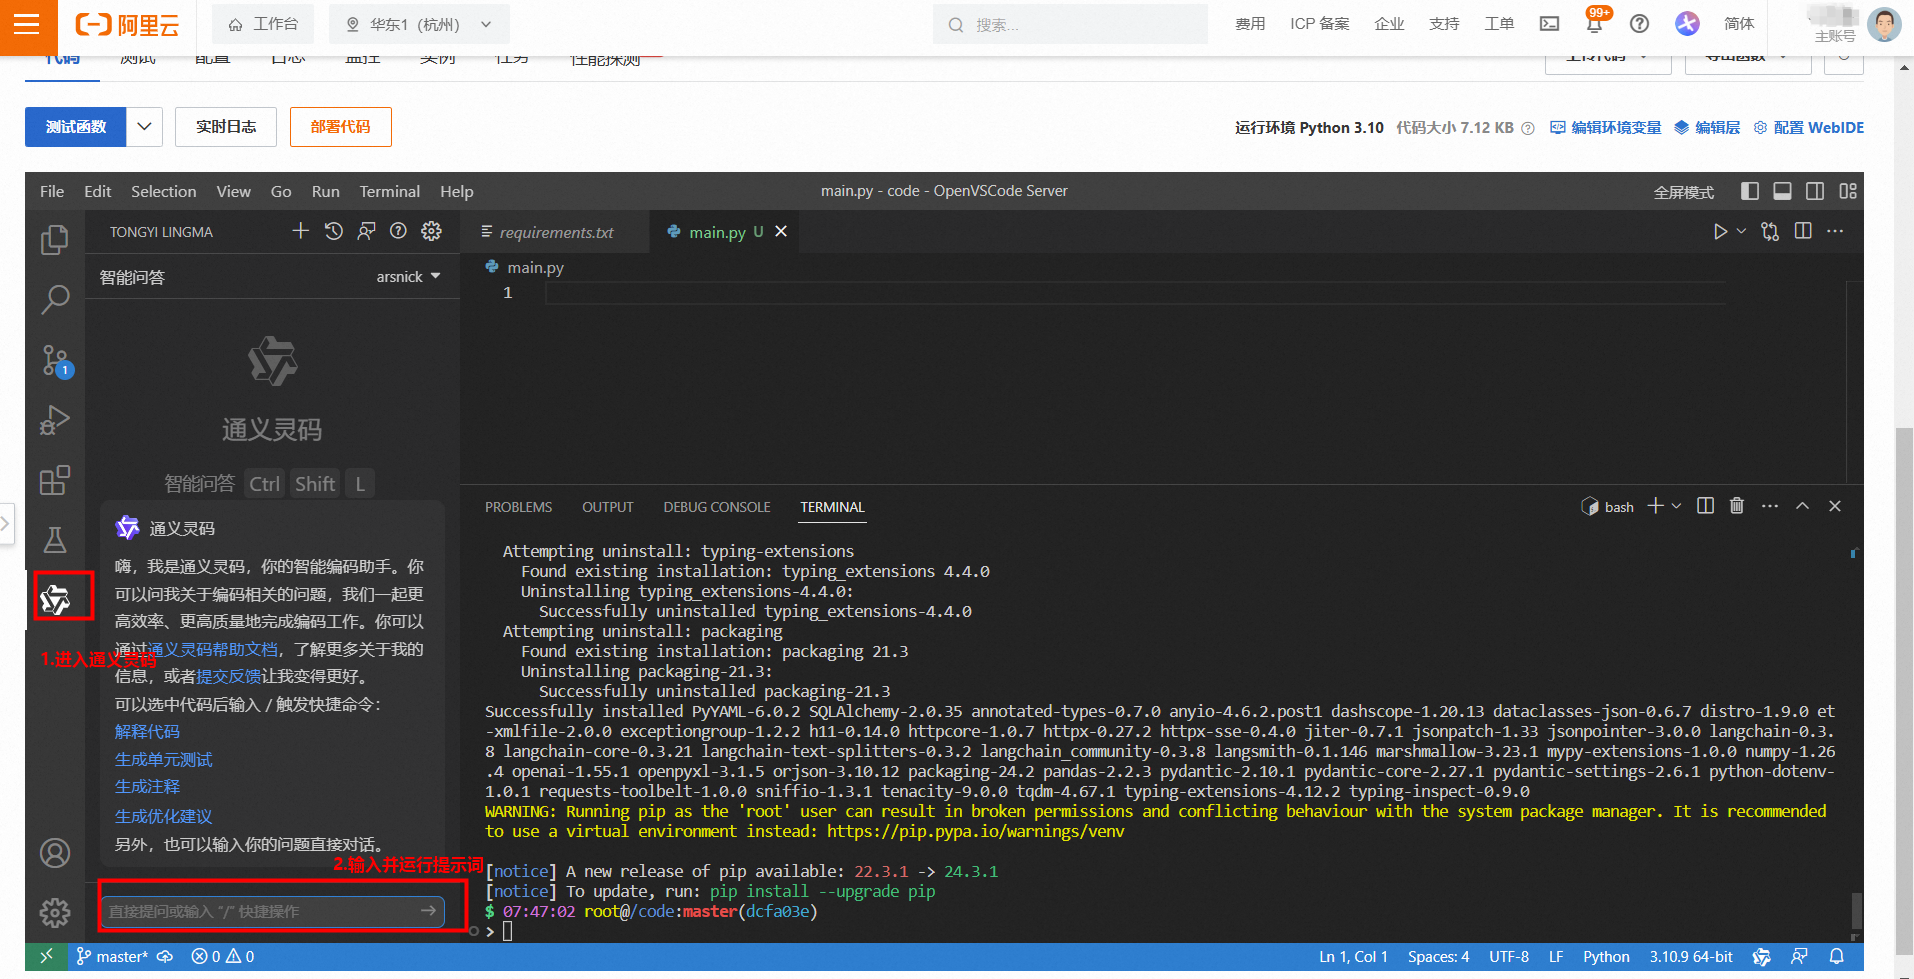
Task: Open the Explorer icon in activity bar
Action: tap(54, 240)
